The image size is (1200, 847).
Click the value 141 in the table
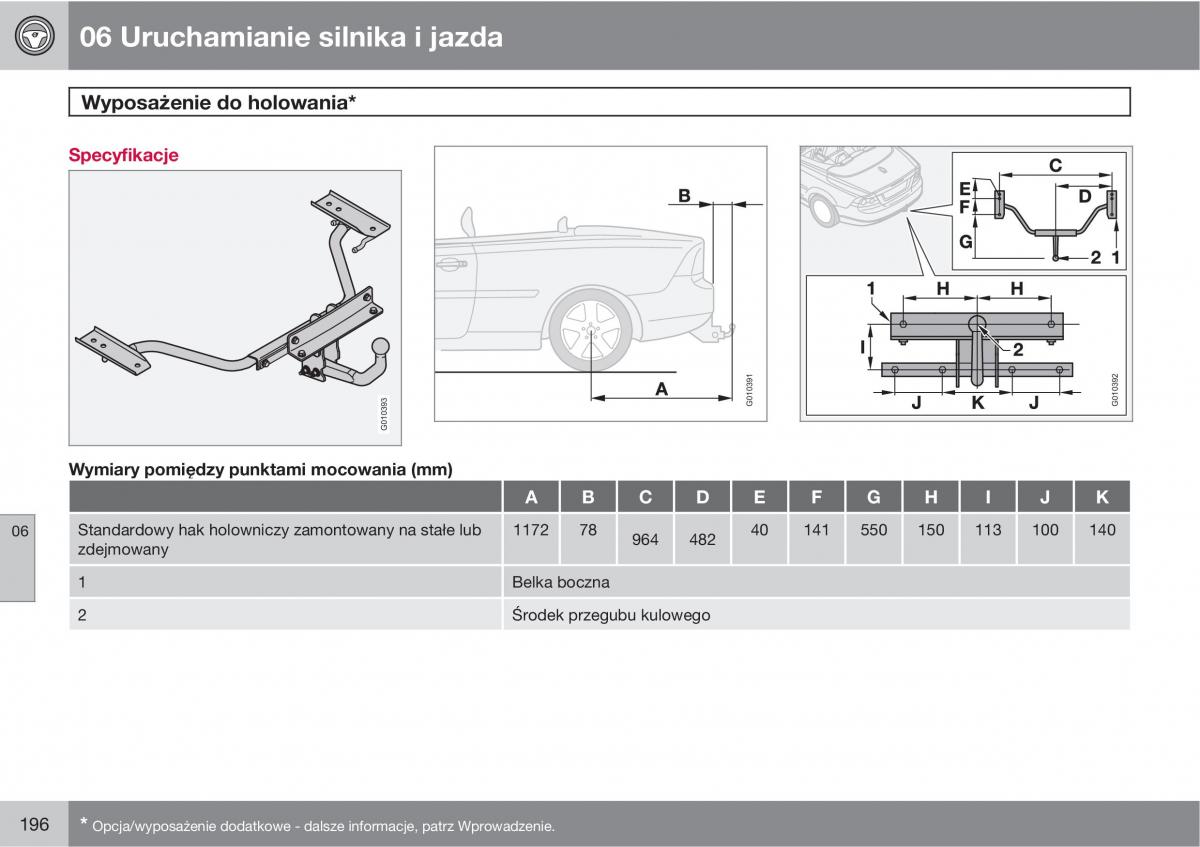point(816,530)
